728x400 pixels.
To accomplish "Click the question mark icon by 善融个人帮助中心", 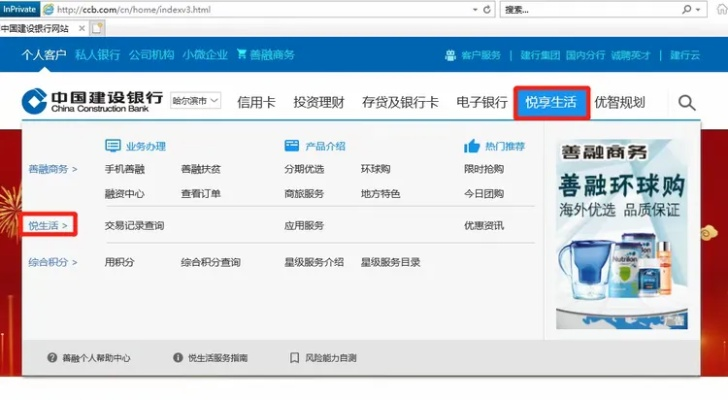I will pos(52,357).
